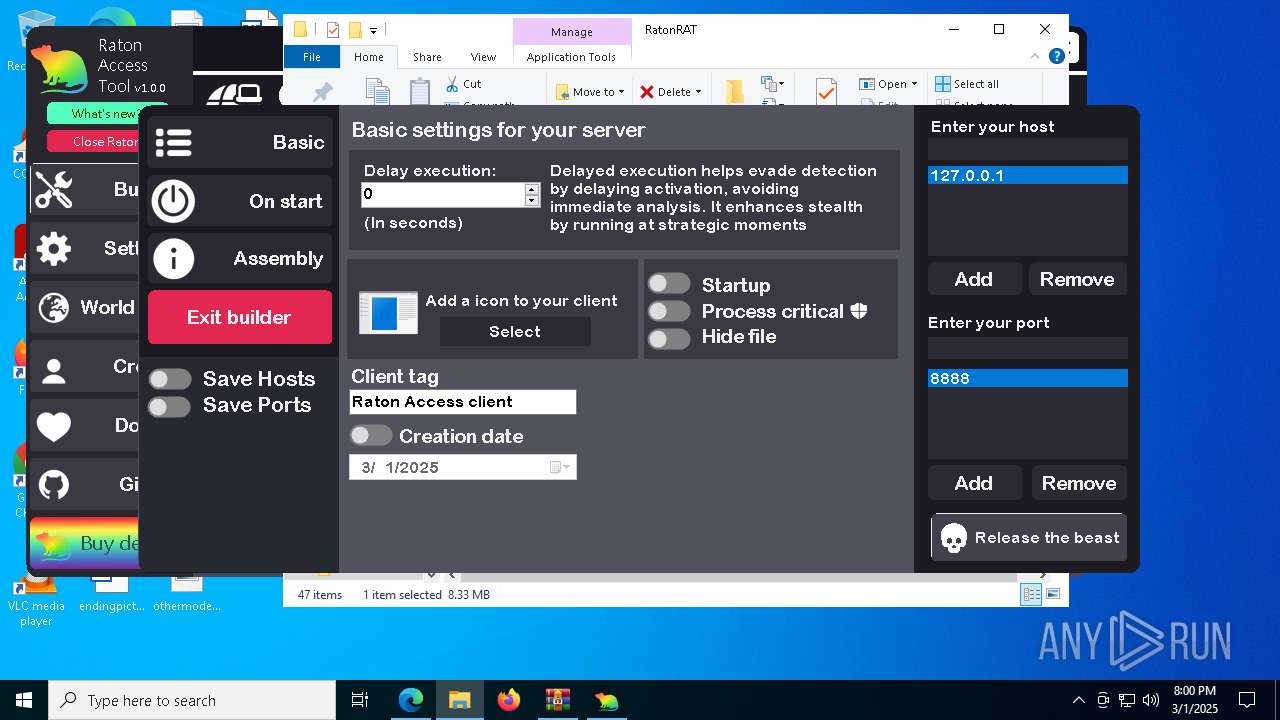
Task: Click the info icon for Assembly
Action: [x=173, y=259]
